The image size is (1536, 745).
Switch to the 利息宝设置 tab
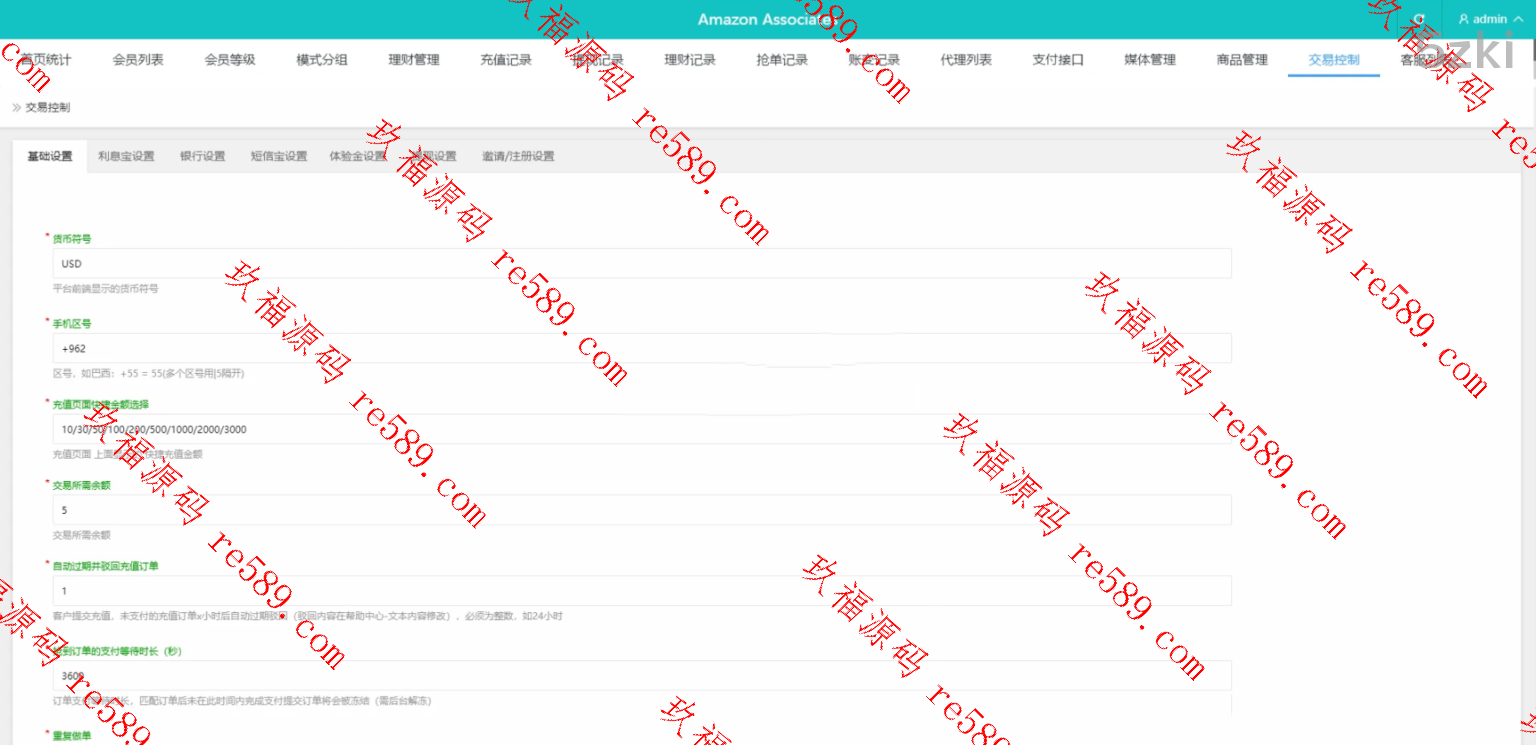(x=126, y=156)
